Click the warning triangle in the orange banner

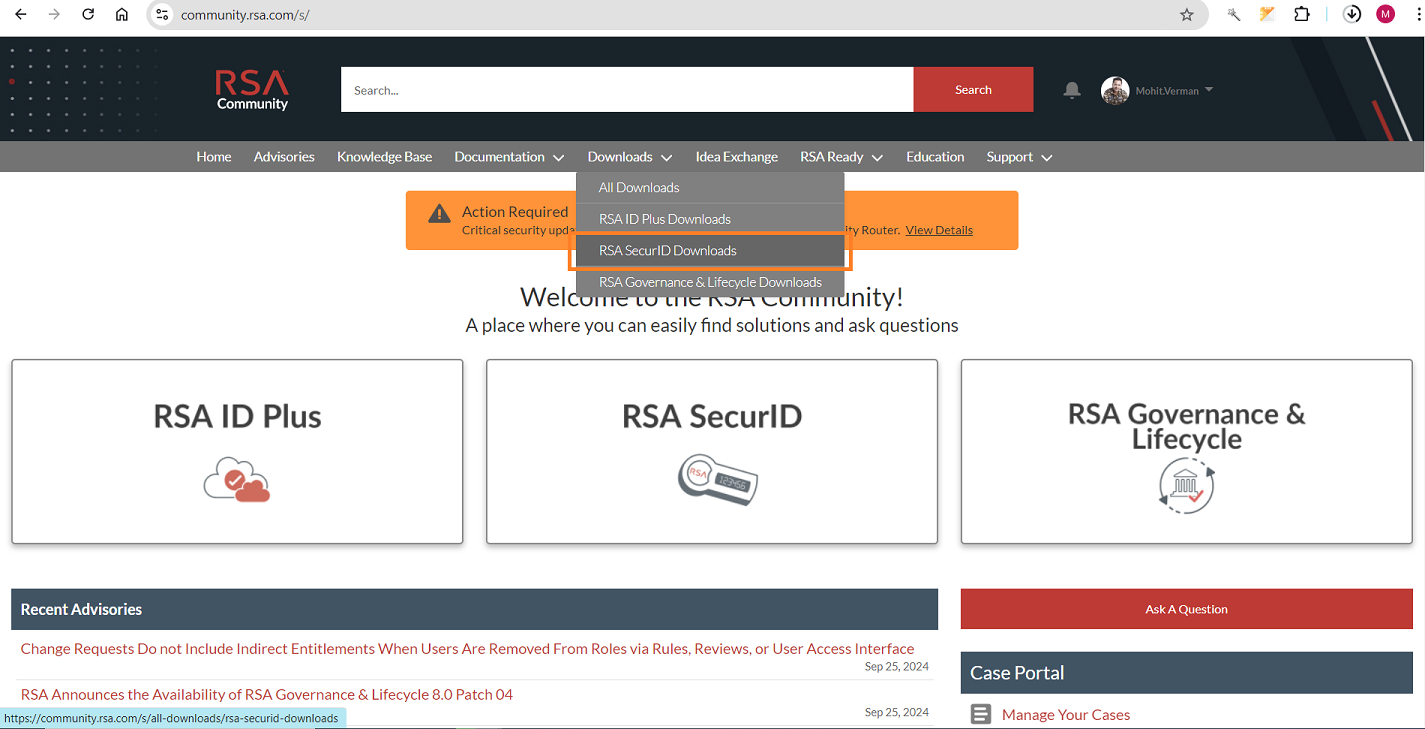tap(438, 213)
